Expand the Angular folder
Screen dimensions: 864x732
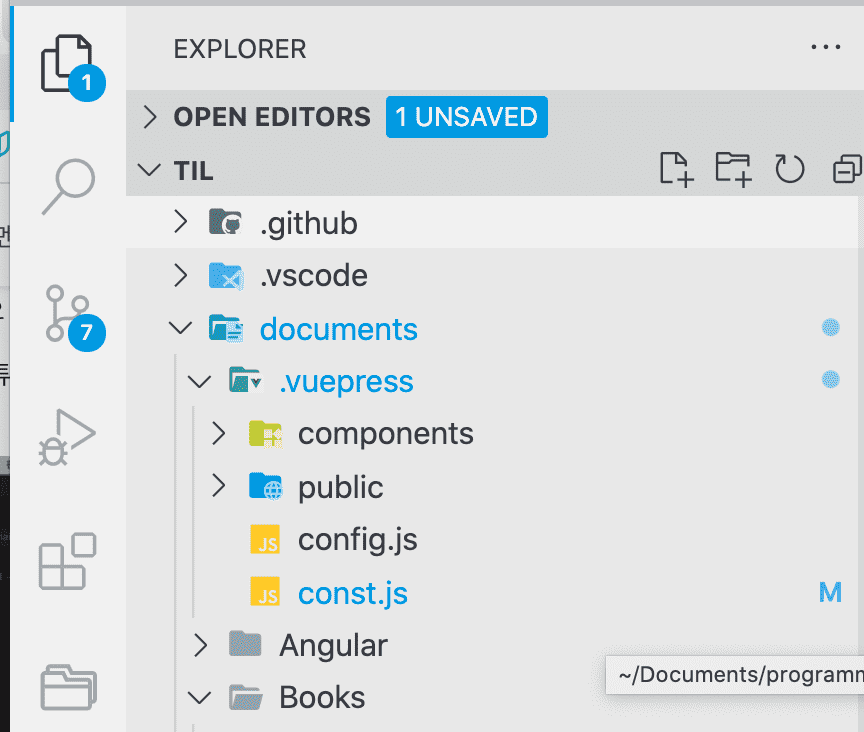pos(333,645)
